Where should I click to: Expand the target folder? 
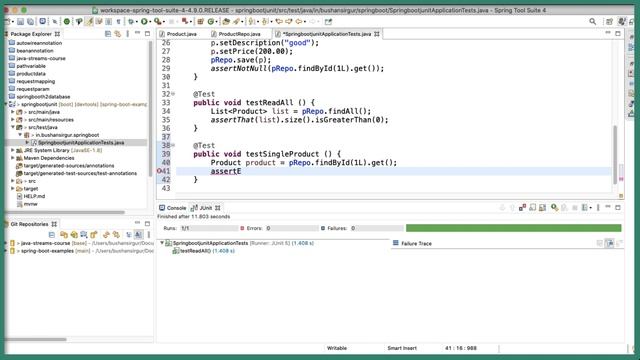point(13,189)
